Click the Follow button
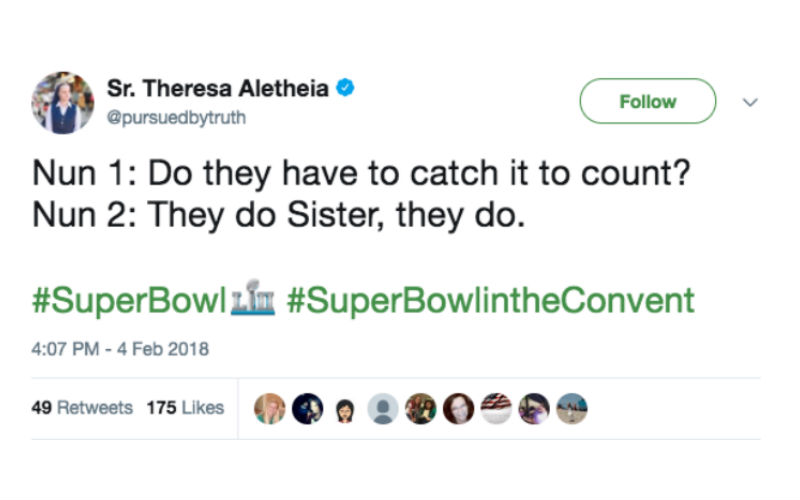Viewport: 800px width, 500px height. pyautogui.click(x=647, y=101)
